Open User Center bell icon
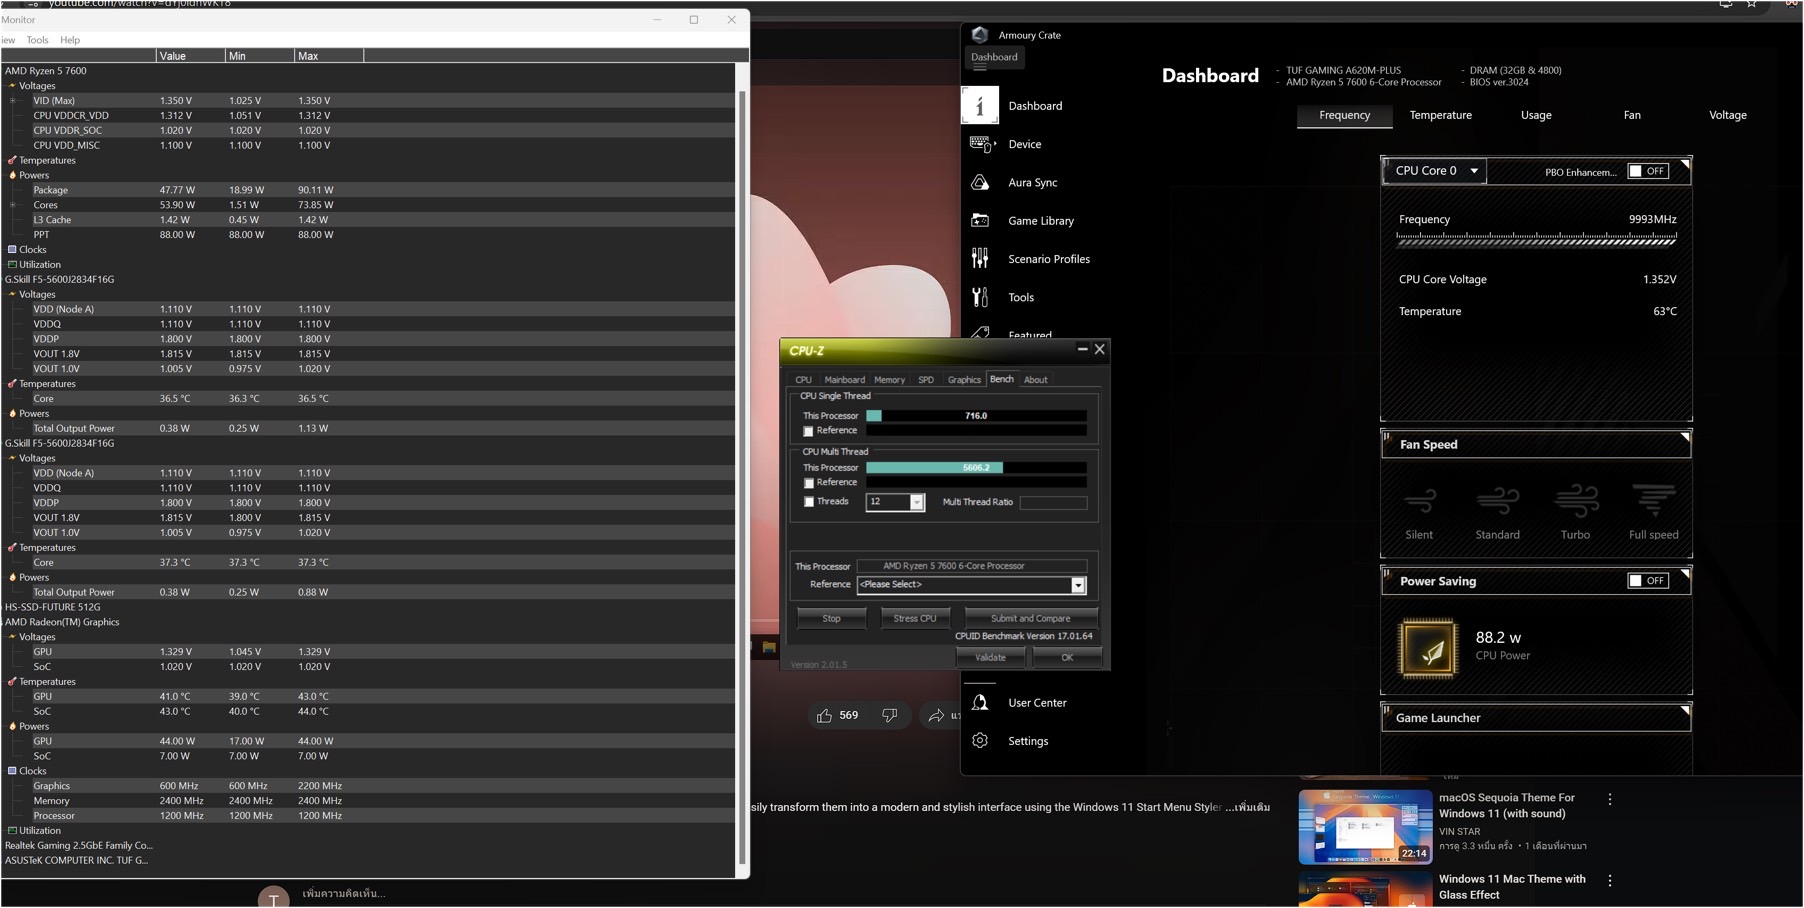Image resolution: width=1804 pixels, height=908 pixels. point(980,703)
